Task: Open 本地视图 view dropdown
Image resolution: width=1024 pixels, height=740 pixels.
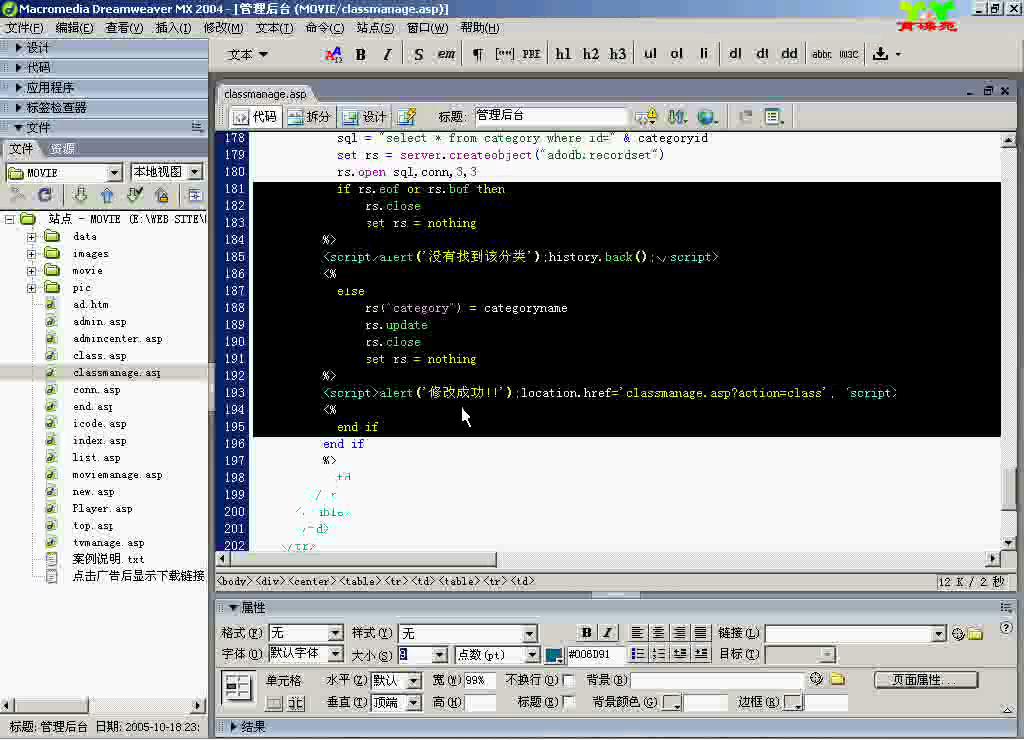Action: 195,172
